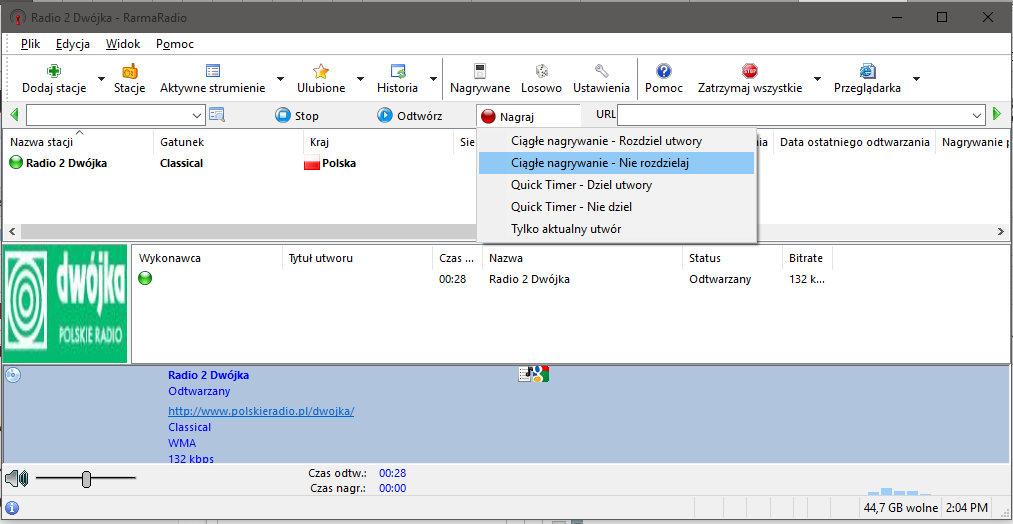Sort by Kraj column header
1013x524 pixels.
tap(379, 141)
